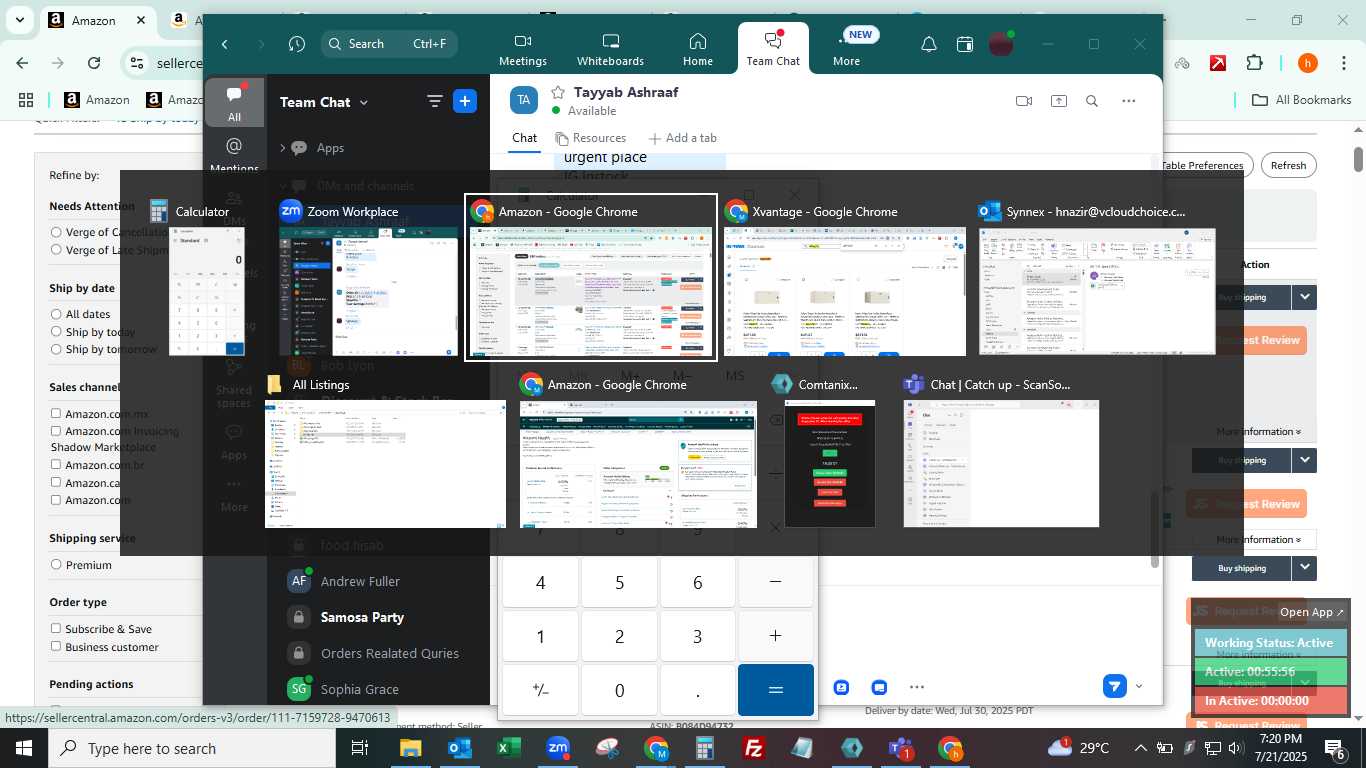1366x768 pixels.
Task: Open Chrome extensions puzzle icon
Action: coord(1254,63)
